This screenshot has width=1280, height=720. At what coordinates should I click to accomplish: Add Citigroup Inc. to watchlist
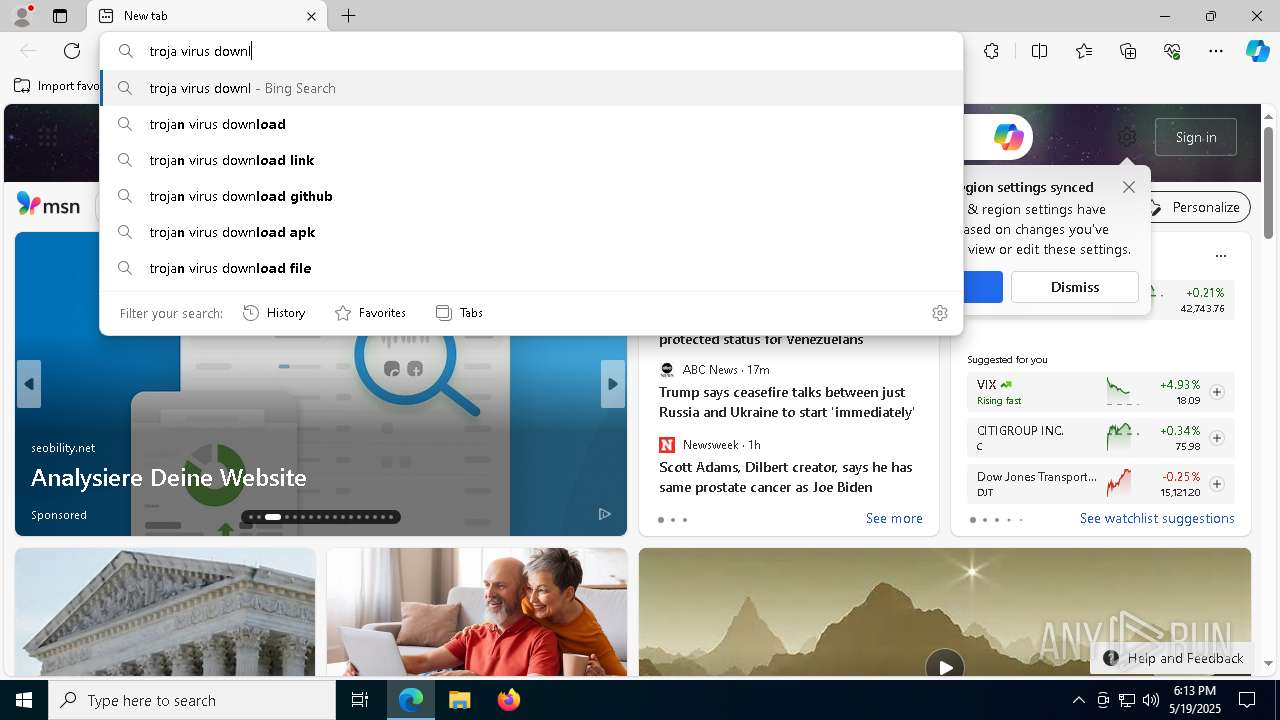tap(1217, 438)
